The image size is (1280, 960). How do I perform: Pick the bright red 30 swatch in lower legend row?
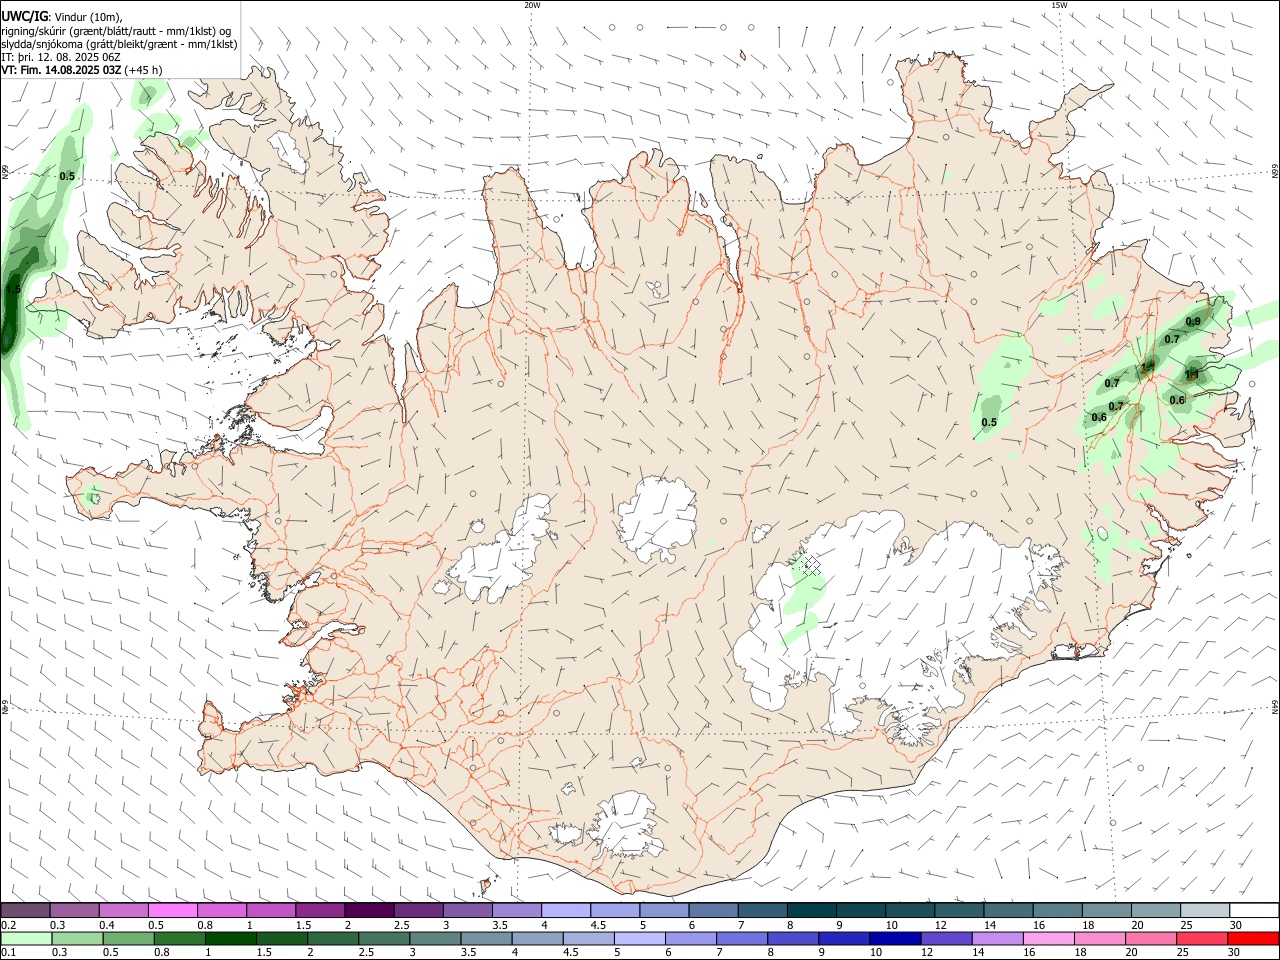click(1253, 938)
